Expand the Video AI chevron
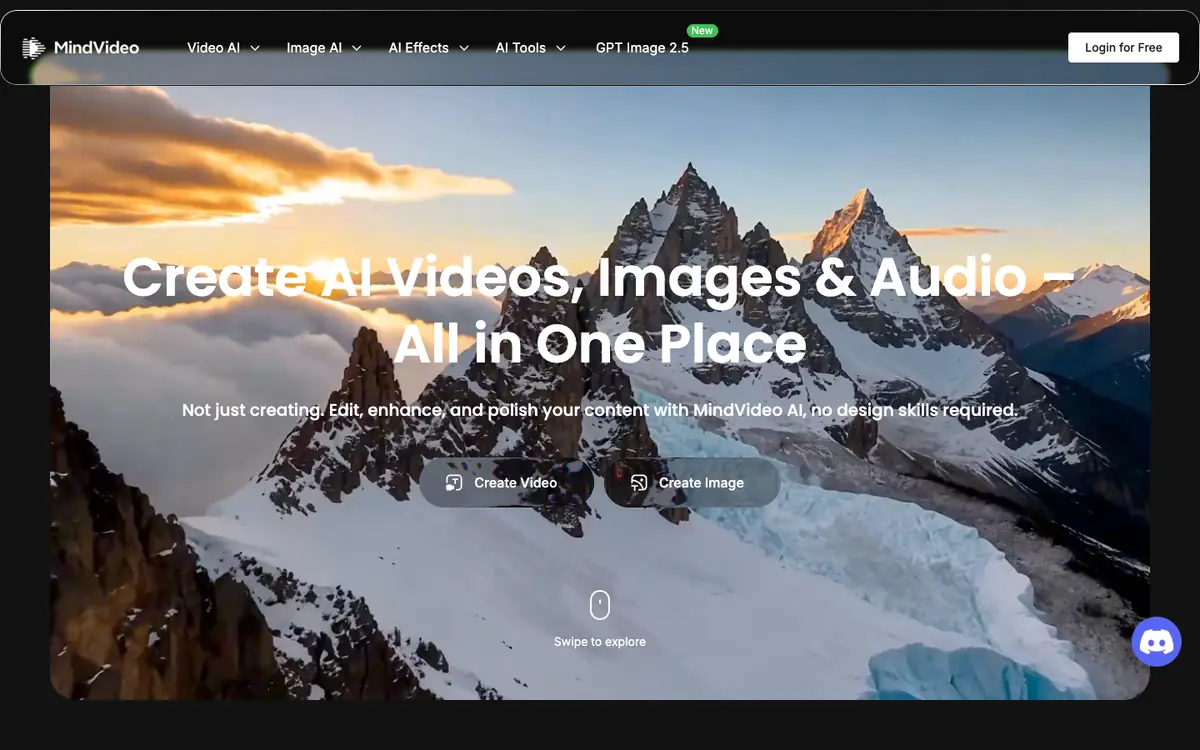Viewport: 1200px width, 750px height. click(255, 48)
